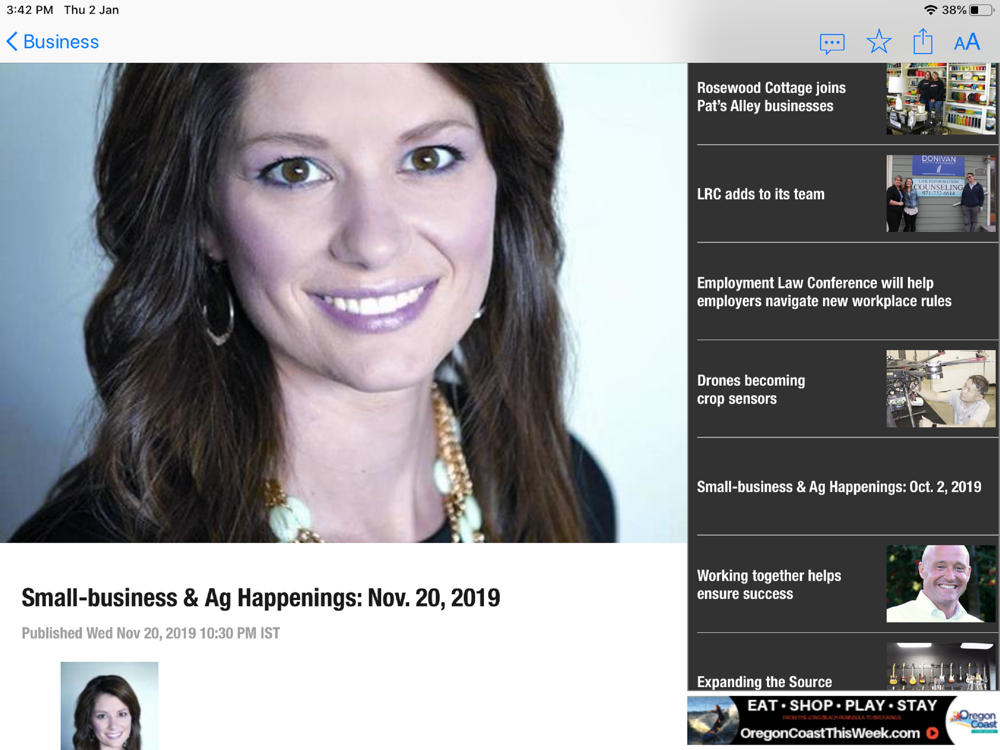Tap the share icon

point(922,41)
